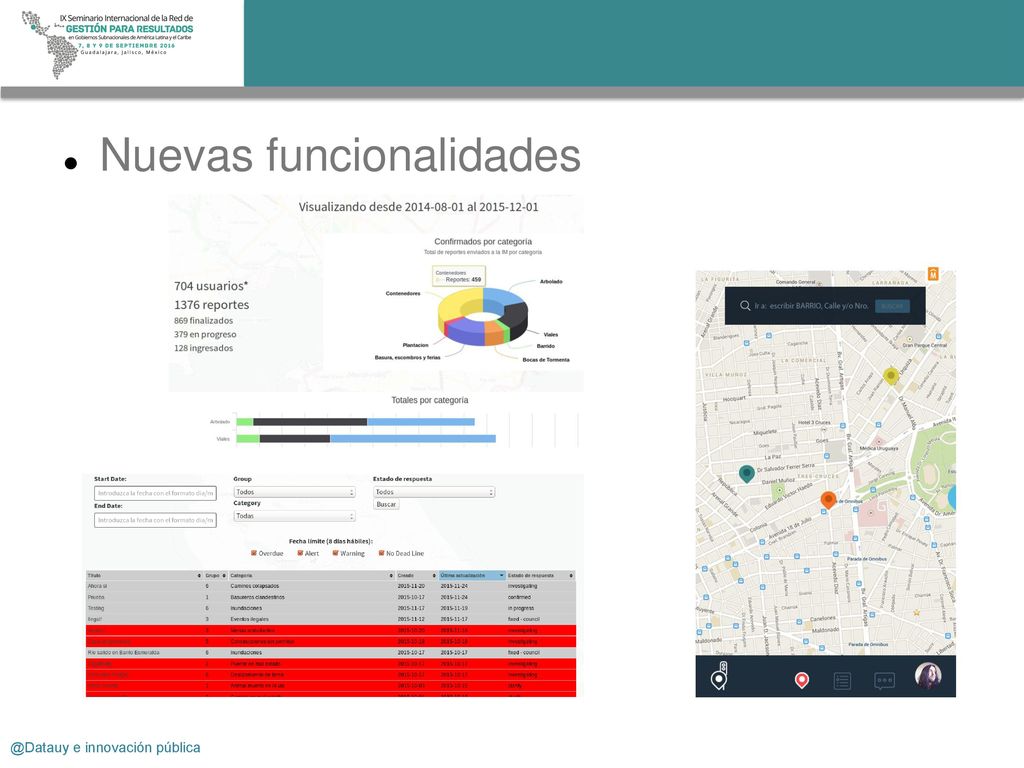Click the 'Contenedores' pie label
The image size is (1024, 768).
[403, 293]
